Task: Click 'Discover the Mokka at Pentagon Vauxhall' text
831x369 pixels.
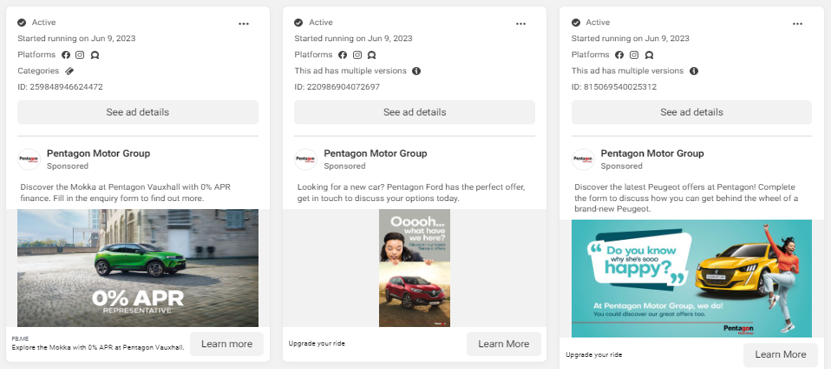Action: 126,192
